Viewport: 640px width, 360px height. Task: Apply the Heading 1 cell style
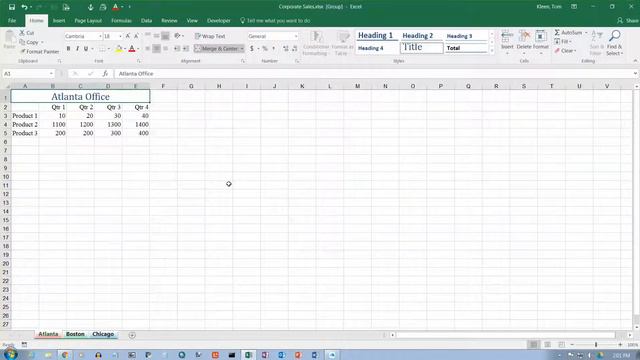pos(376,36)
